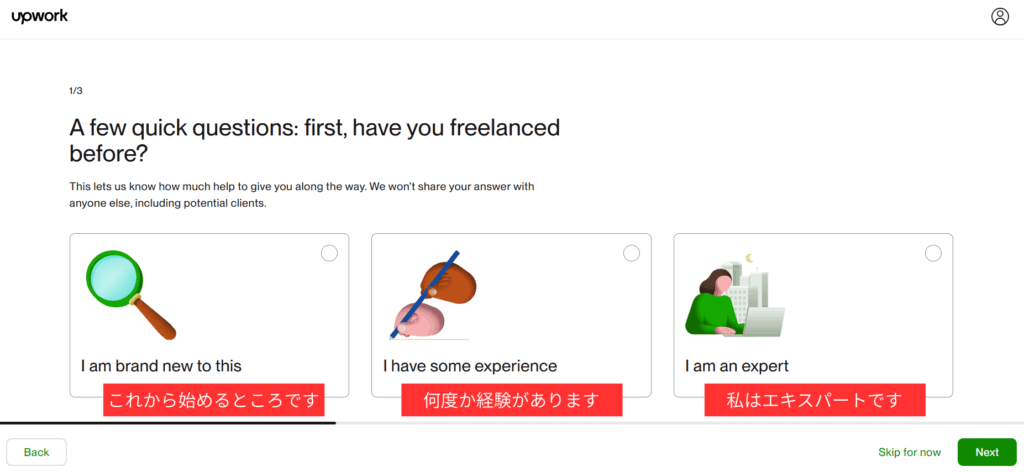Choose the 'I have some experience' label

(470, 366)
